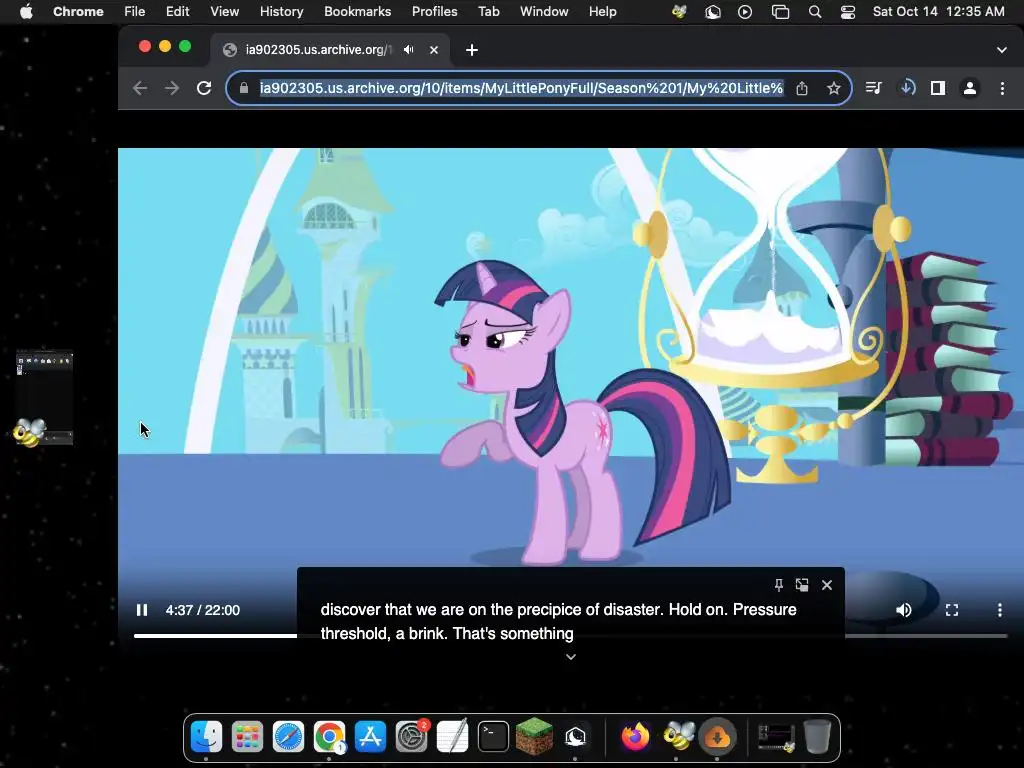Screen dimensions: 1024x768
Task: Open Minecraft from the dock
Action: tap(534, 736)
